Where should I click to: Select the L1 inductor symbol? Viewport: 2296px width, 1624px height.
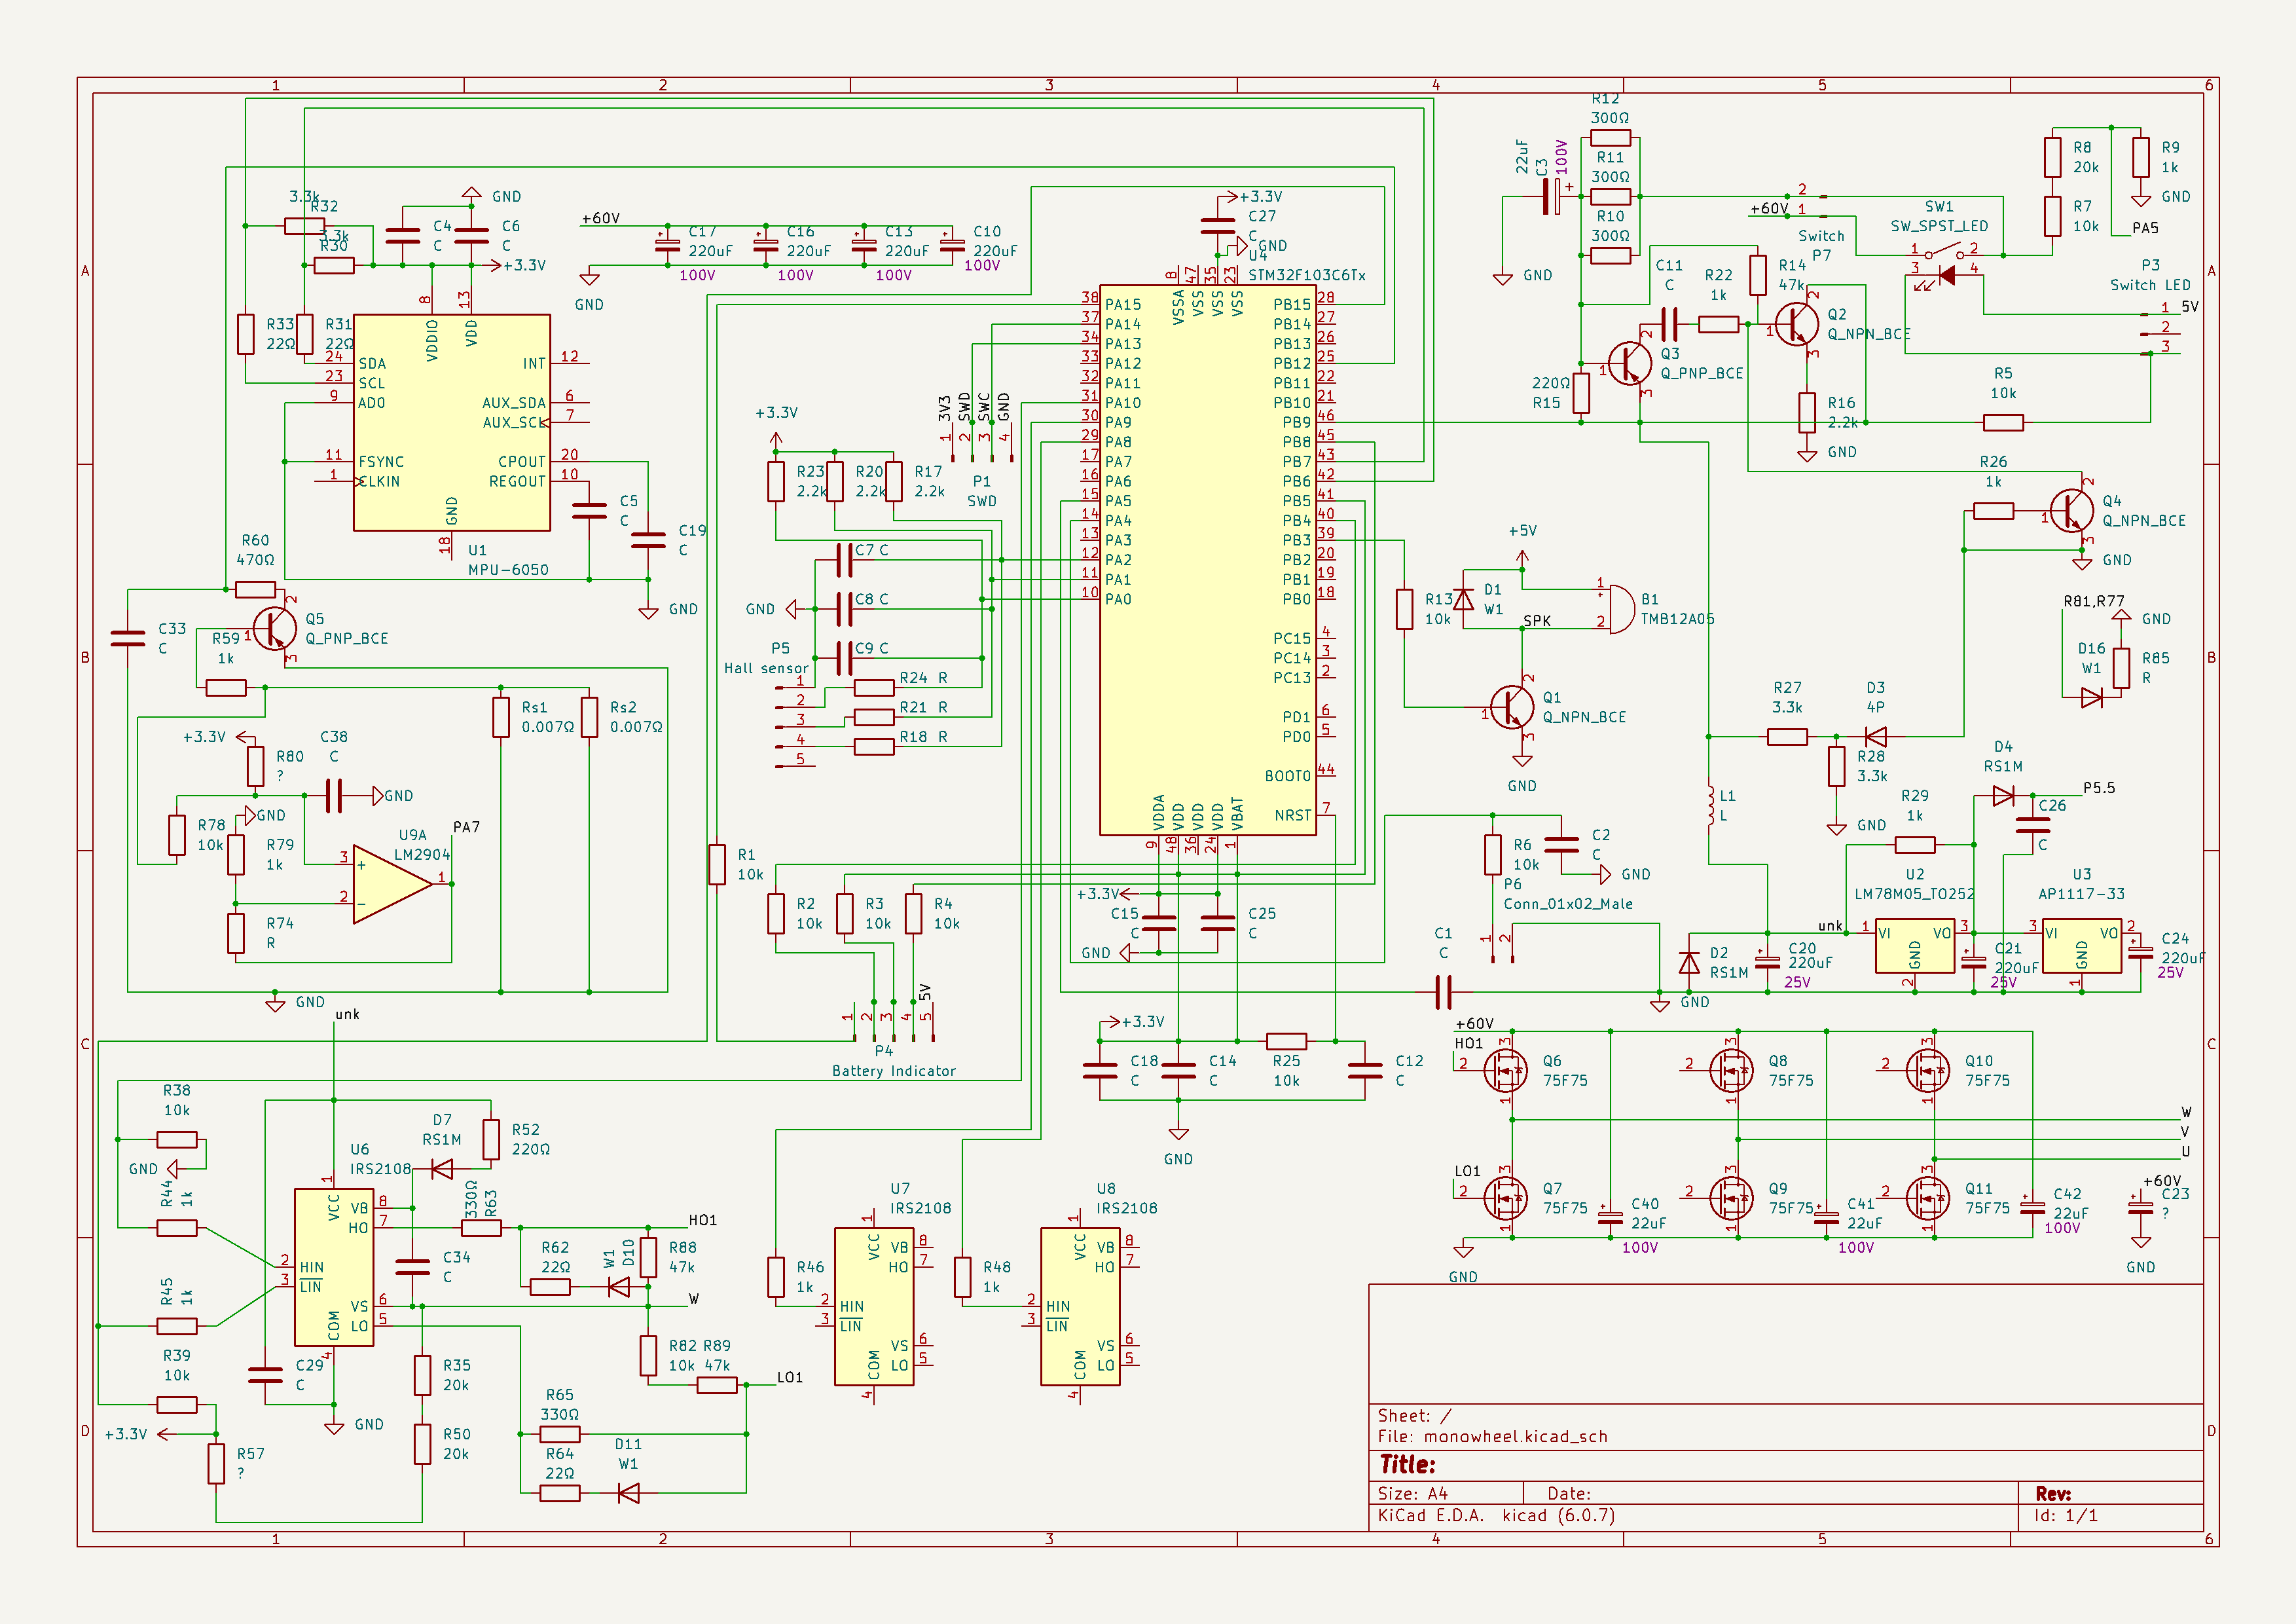click(1710, 806)
